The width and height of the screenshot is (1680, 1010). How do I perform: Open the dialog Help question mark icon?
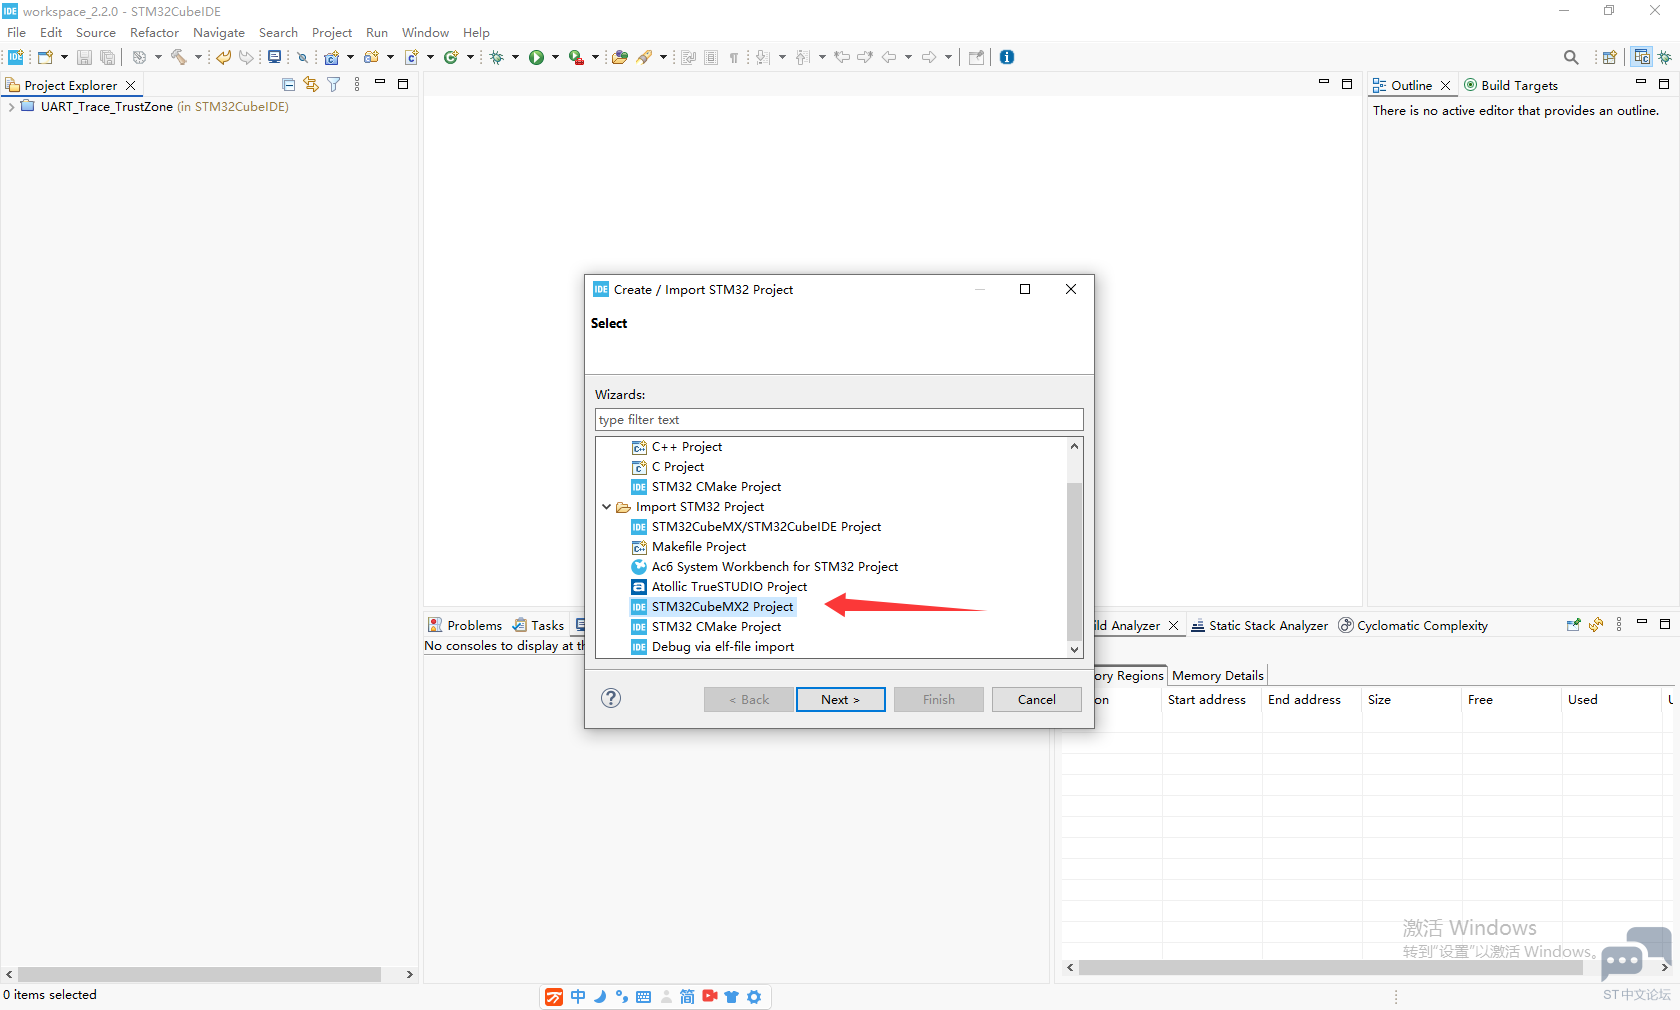click(x=611, y=698)
